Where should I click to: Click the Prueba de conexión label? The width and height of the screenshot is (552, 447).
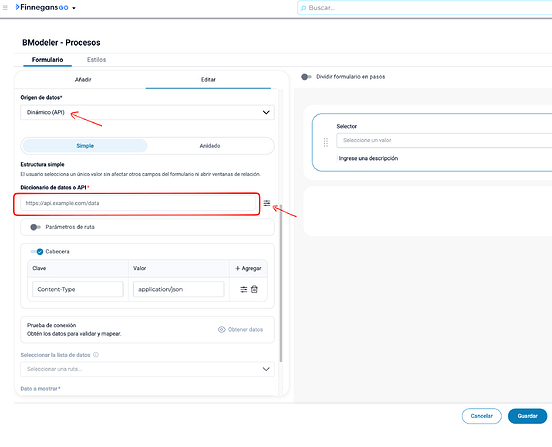(51, 325)
